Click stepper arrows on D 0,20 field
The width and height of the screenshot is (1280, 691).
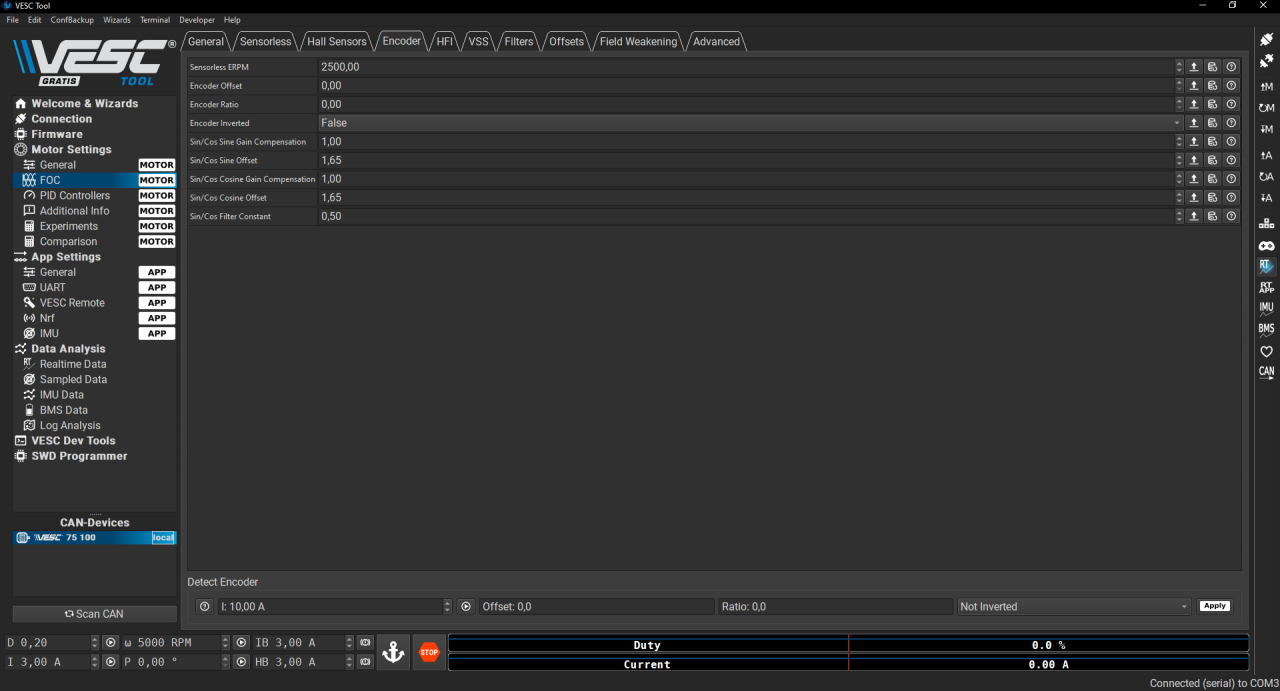[95, 643]
